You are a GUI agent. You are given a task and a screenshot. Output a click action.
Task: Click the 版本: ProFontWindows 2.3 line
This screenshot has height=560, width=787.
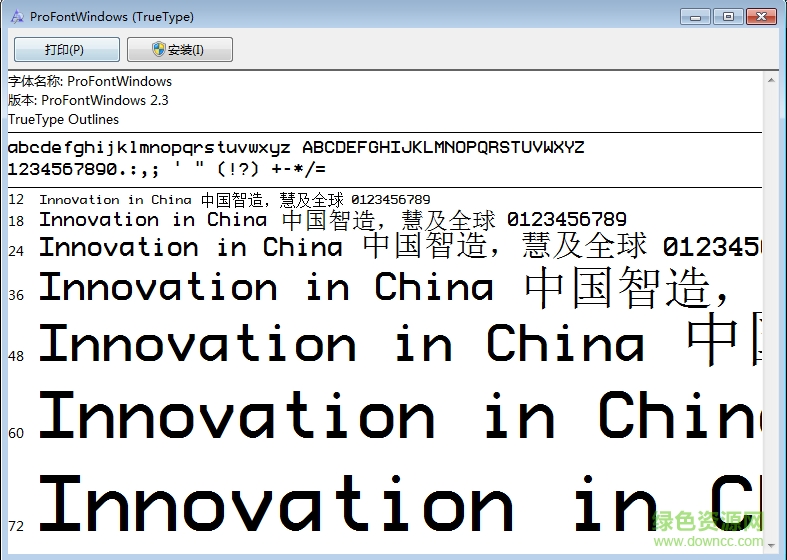(88, 100)
